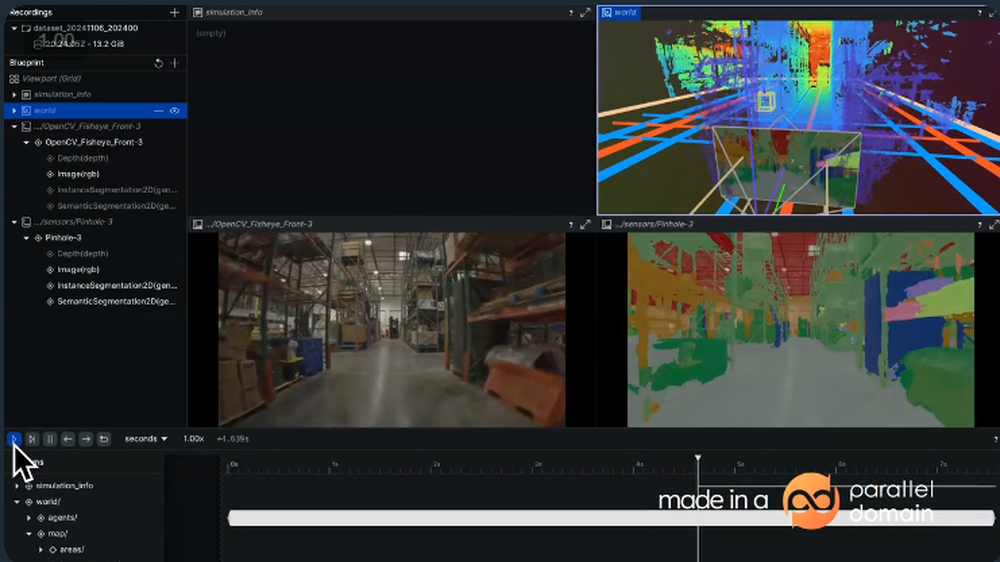This screenshot has width=1000, height=562.
Task: Collapse the OpenCV_Fisheye_Front-3 entity node
Action: 26,142
